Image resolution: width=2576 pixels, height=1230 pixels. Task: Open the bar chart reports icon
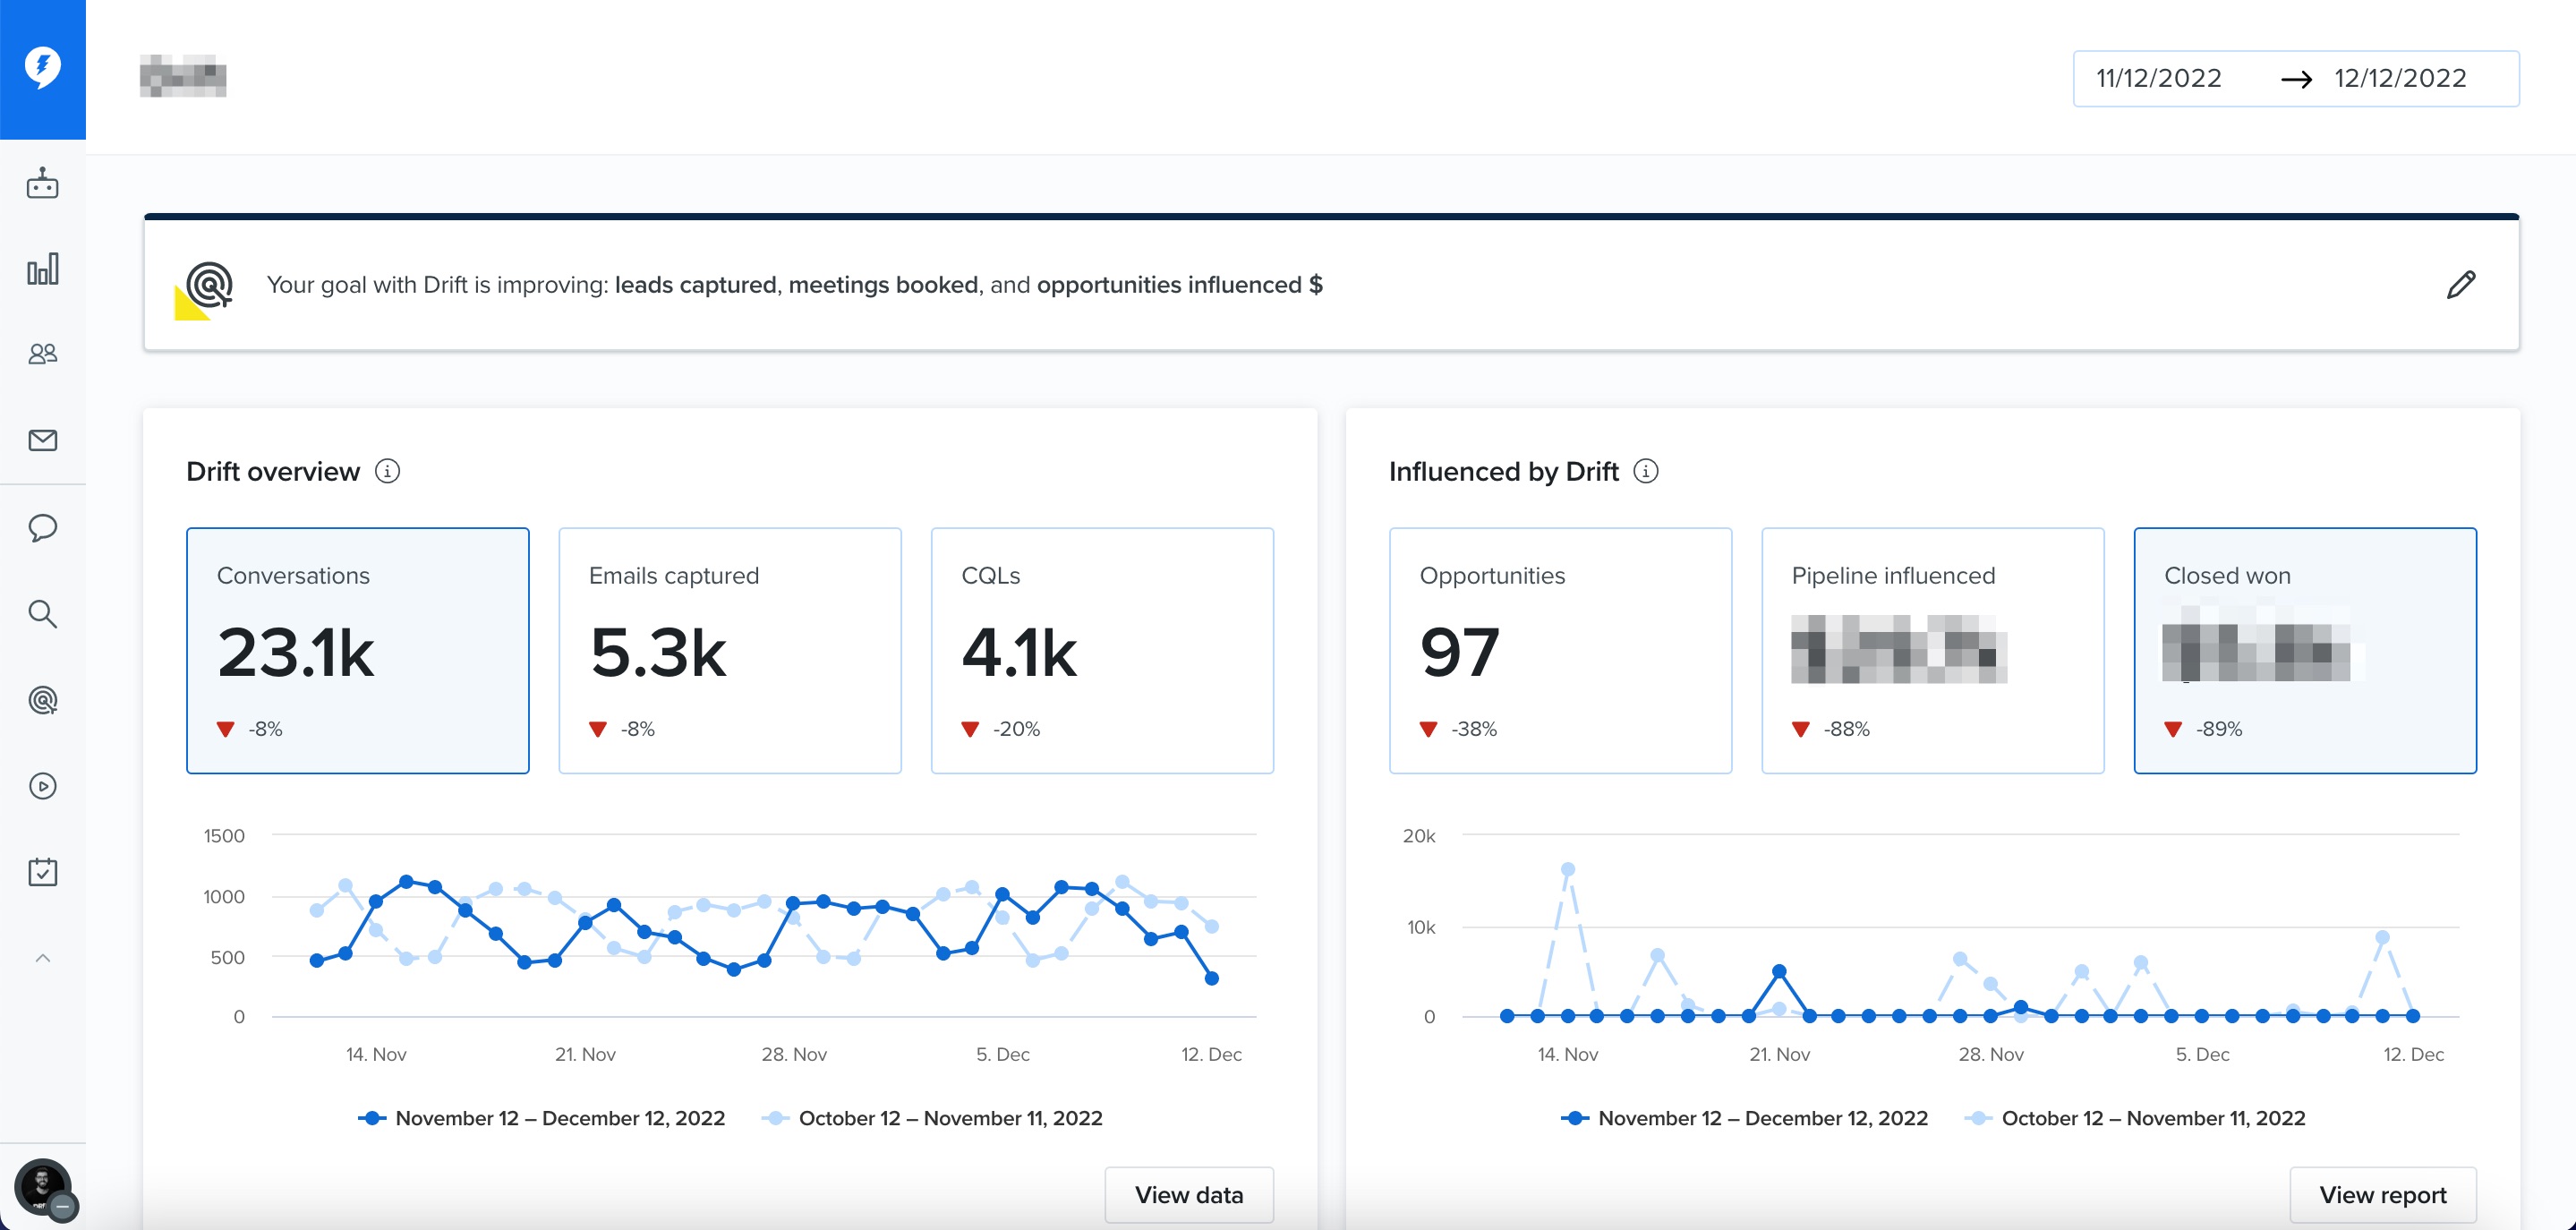pos(42,269)
